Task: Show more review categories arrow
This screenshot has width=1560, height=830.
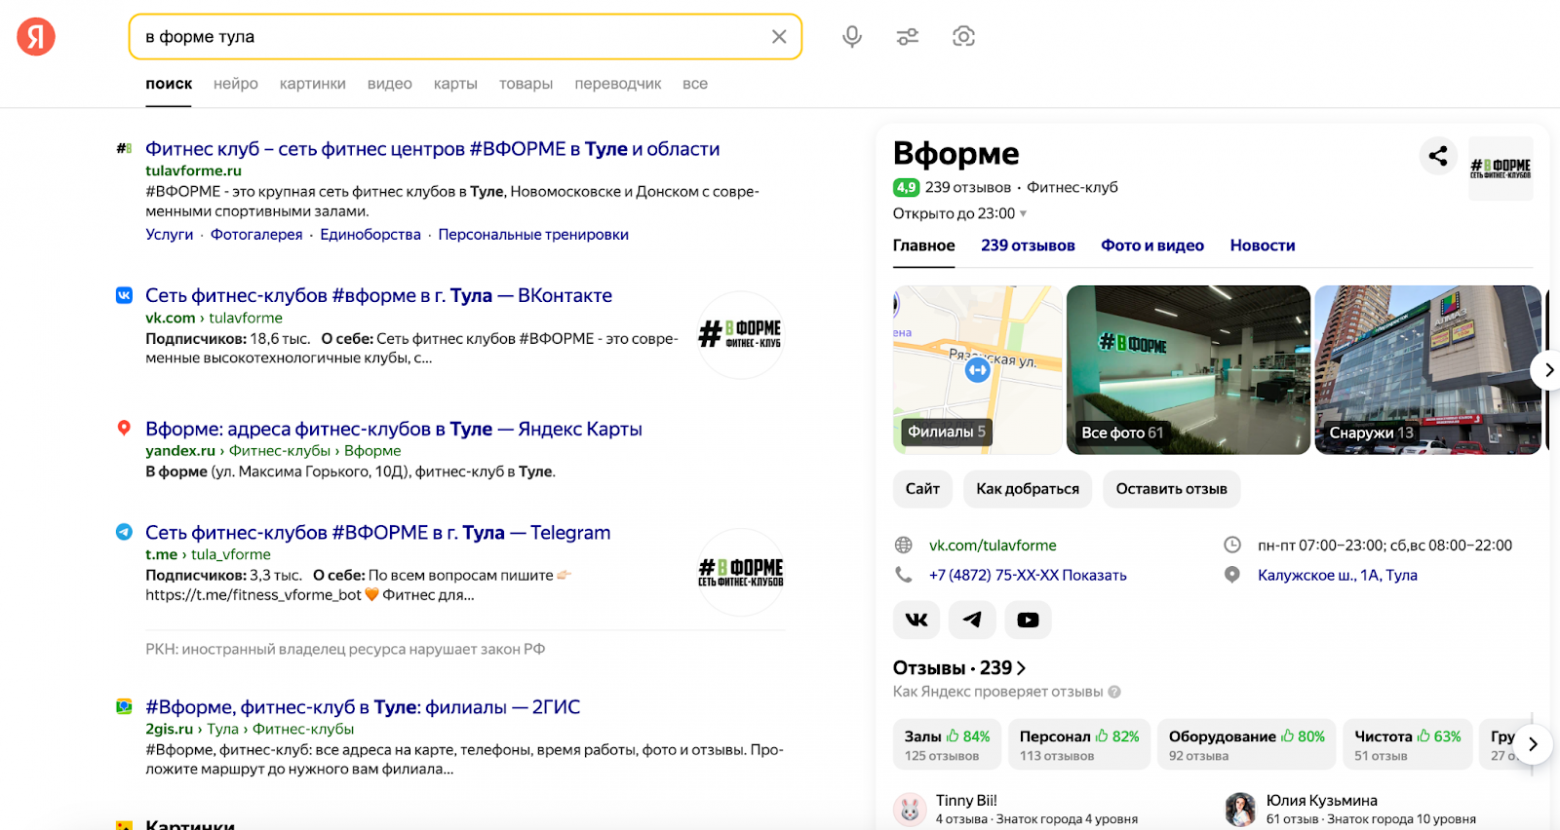Action: (1533, 744)
